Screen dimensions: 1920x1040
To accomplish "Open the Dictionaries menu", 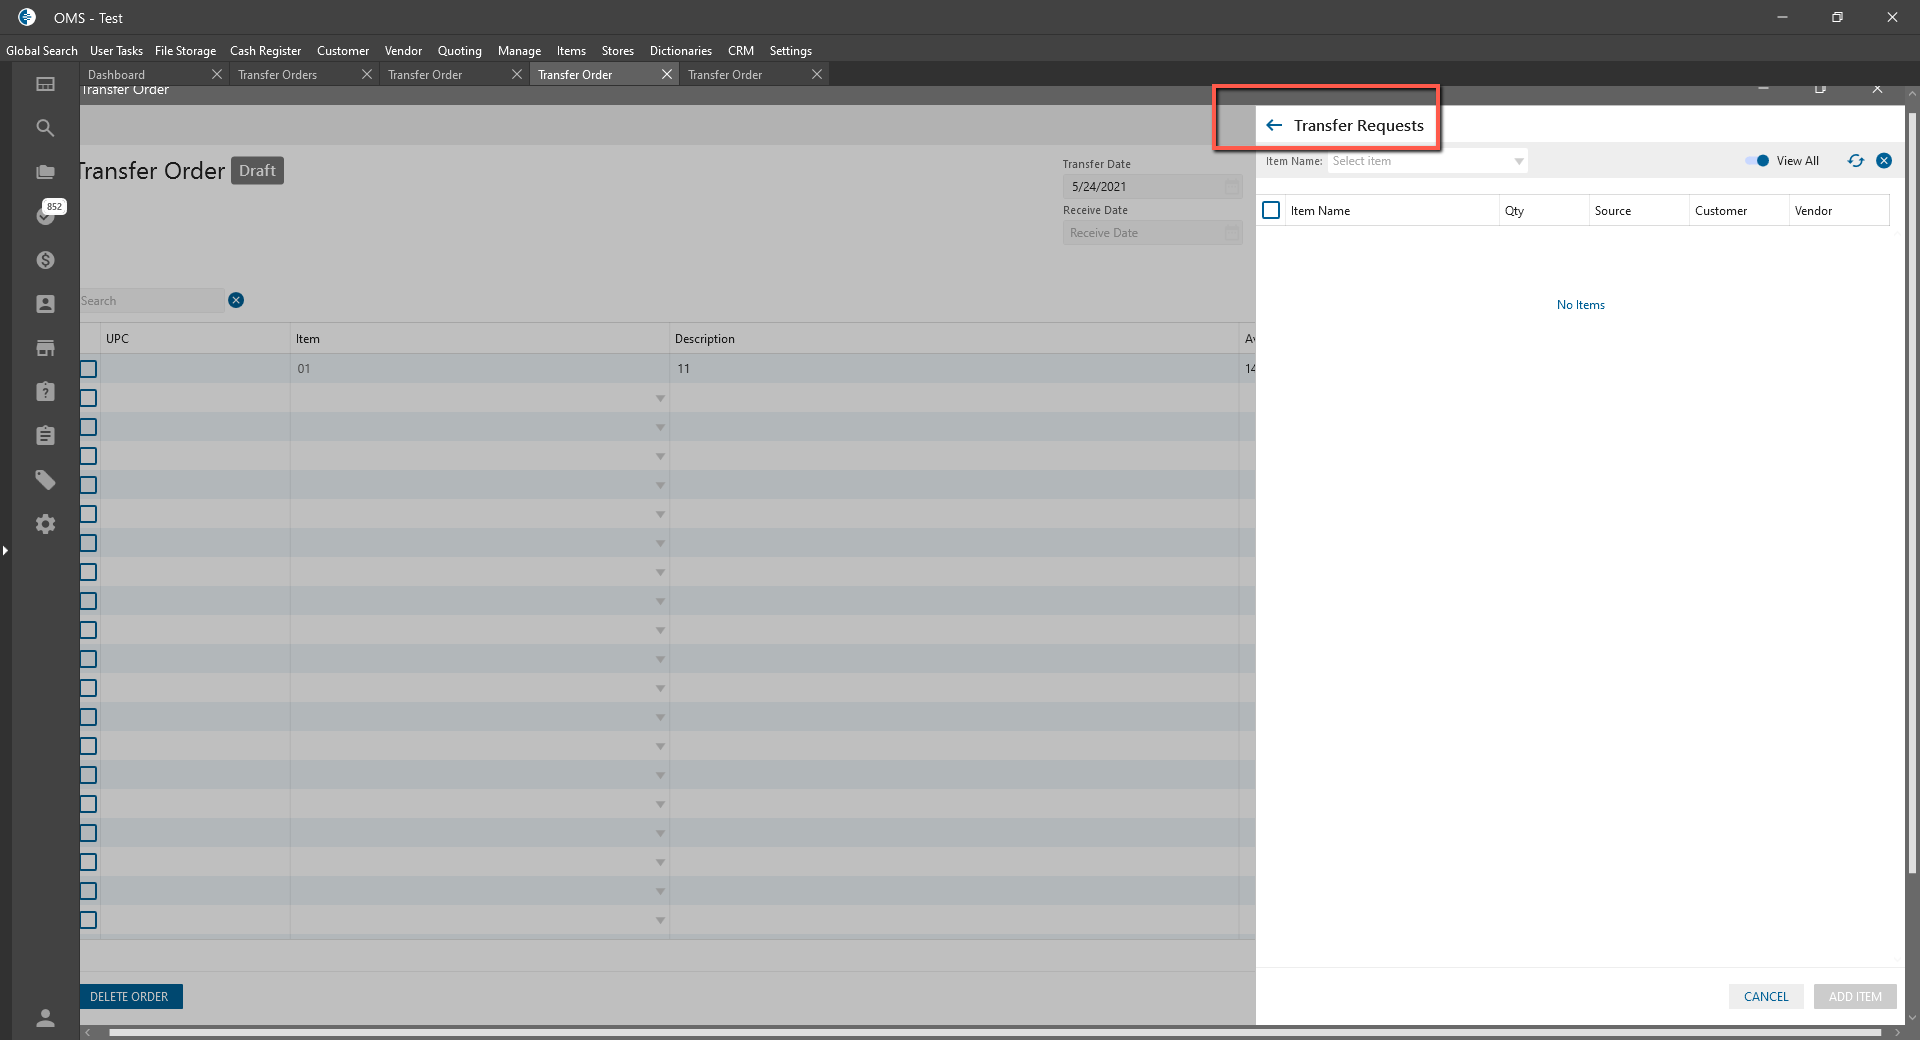I will tap(681, 51).
